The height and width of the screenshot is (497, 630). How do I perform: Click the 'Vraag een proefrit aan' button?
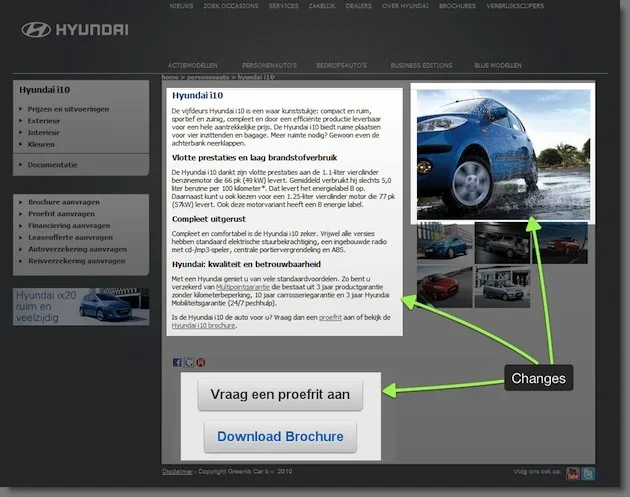(280, 395)
